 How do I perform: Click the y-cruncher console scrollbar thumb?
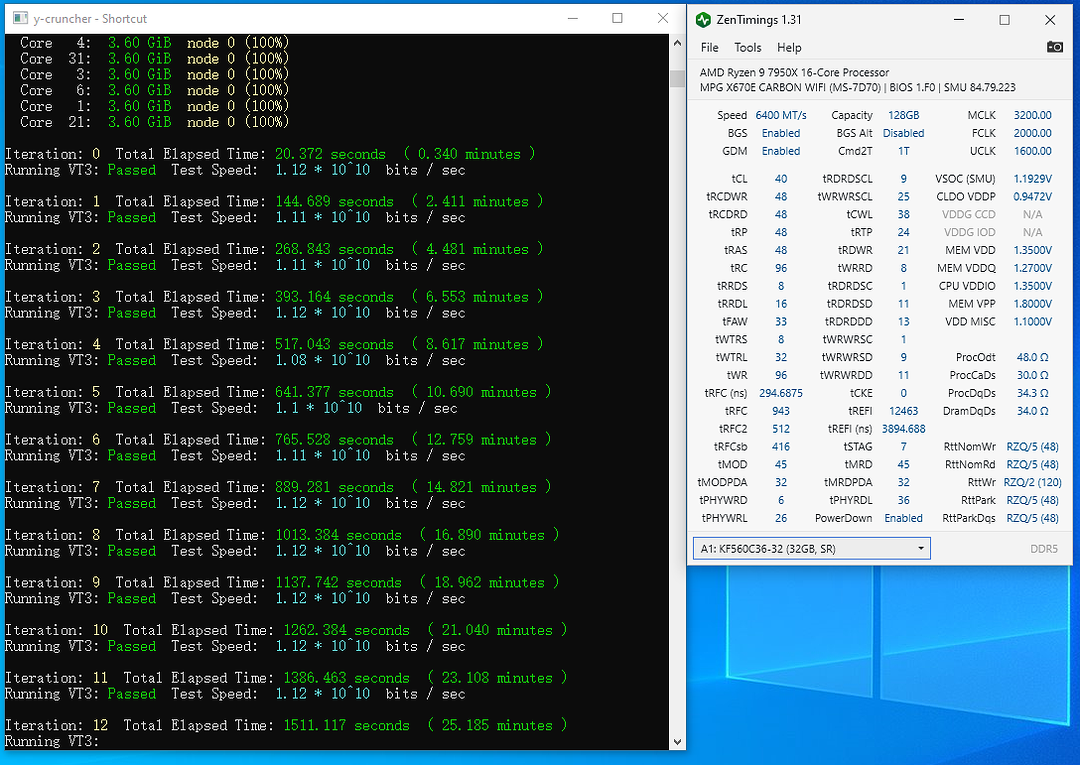(677, 78)
